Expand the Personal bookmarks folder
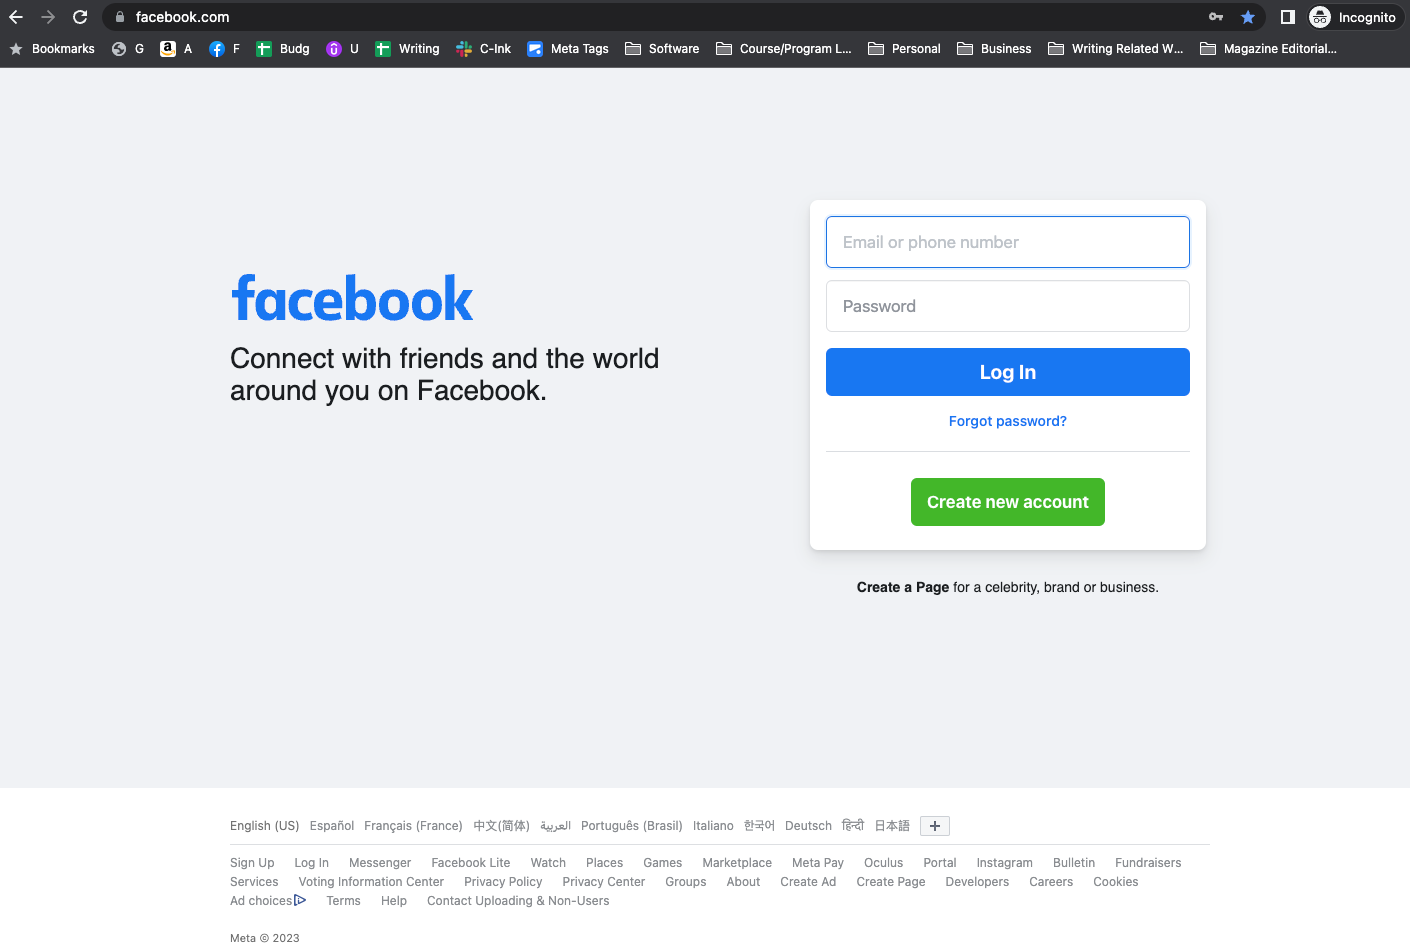The height and width of the screenshot is (951, 1410). click(x=904, y=49)
